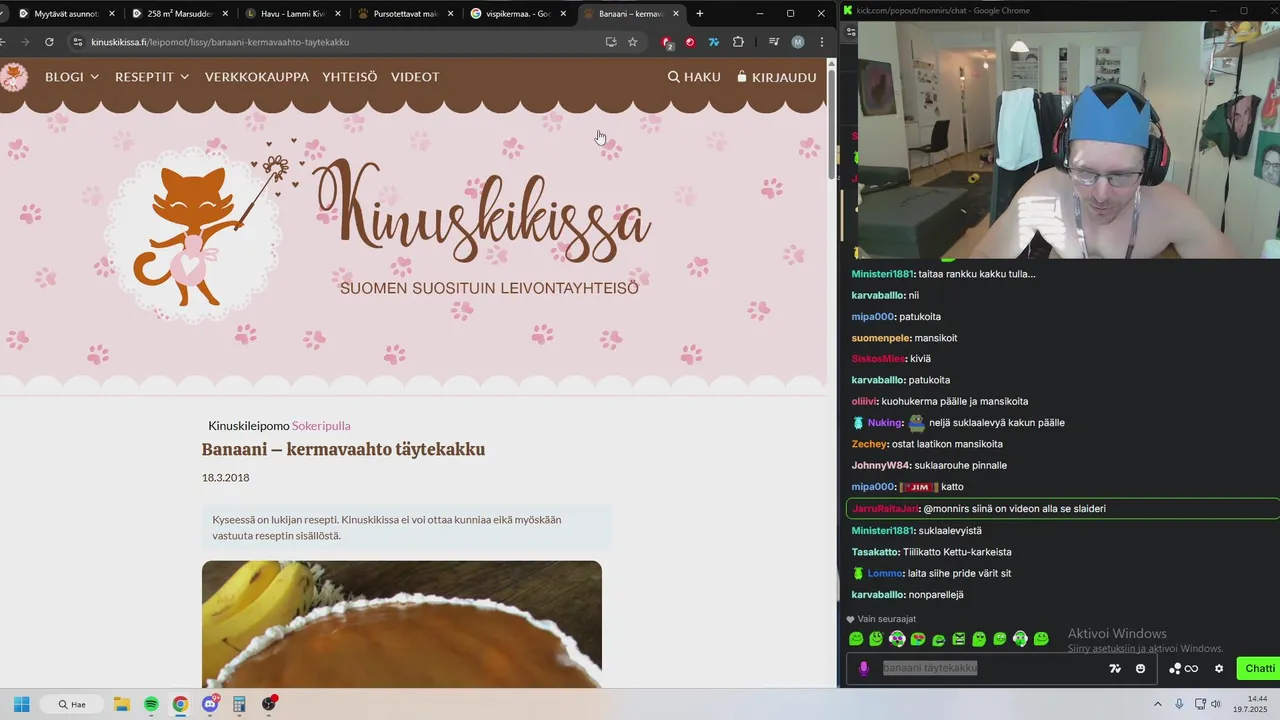This screenshot has height=720, width=1280.
Task: Open Windows Start menu
Action: coord(21,704)
